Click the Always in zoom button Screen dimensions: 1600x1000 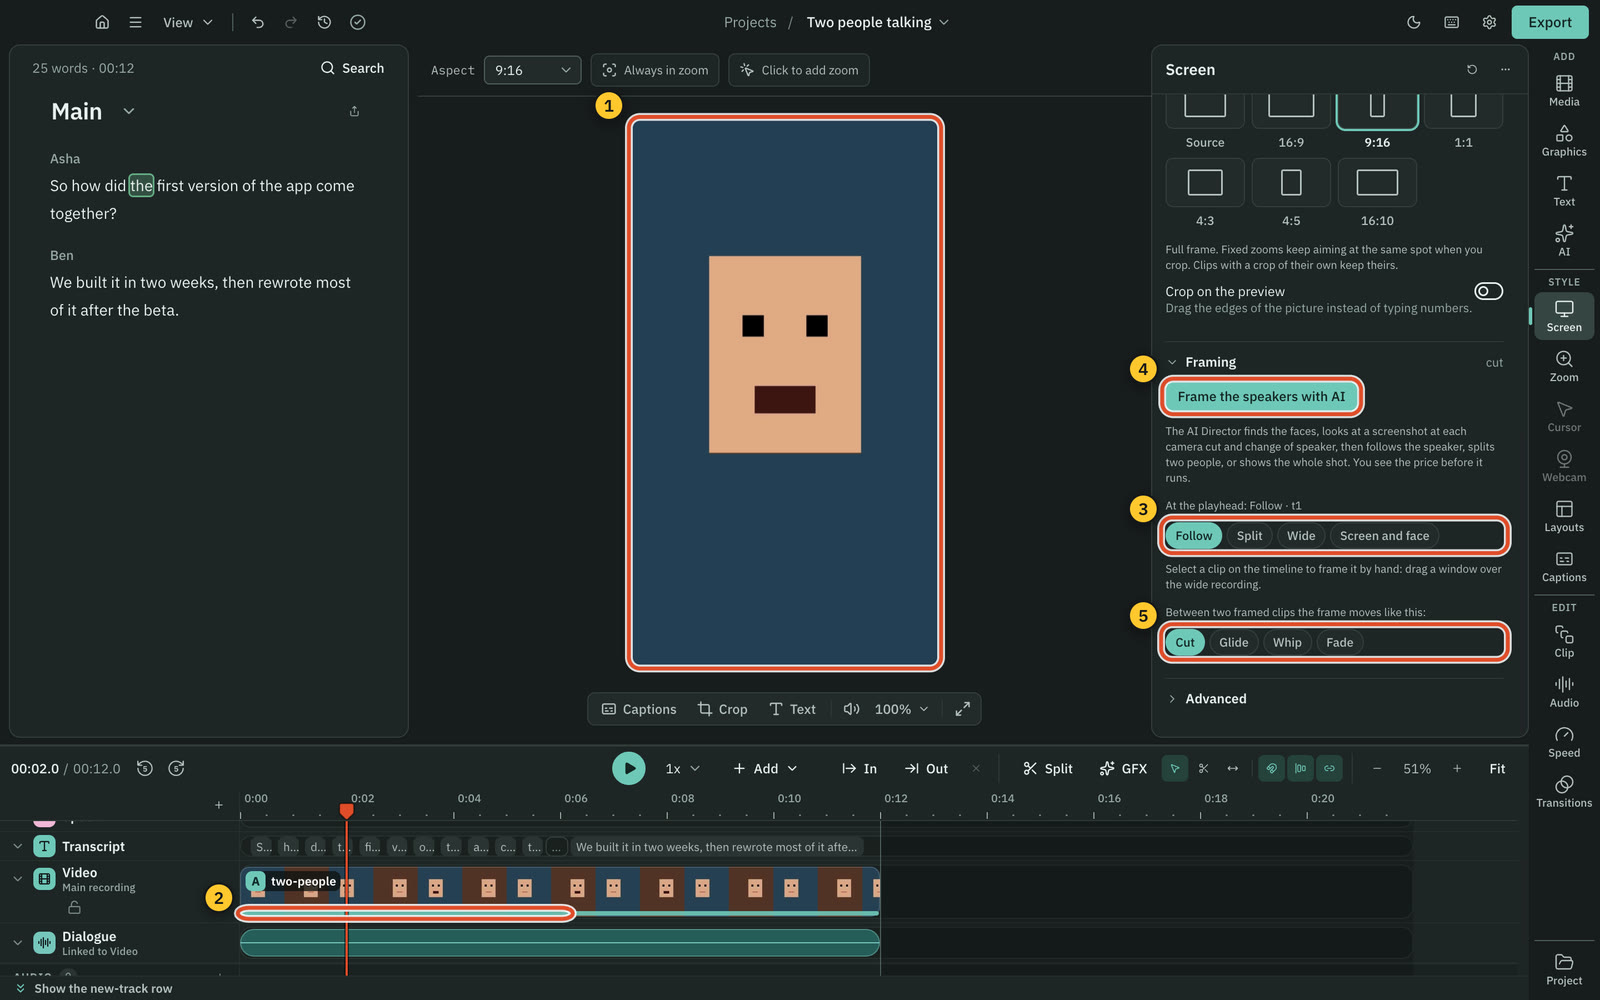[x=655, y=70]
